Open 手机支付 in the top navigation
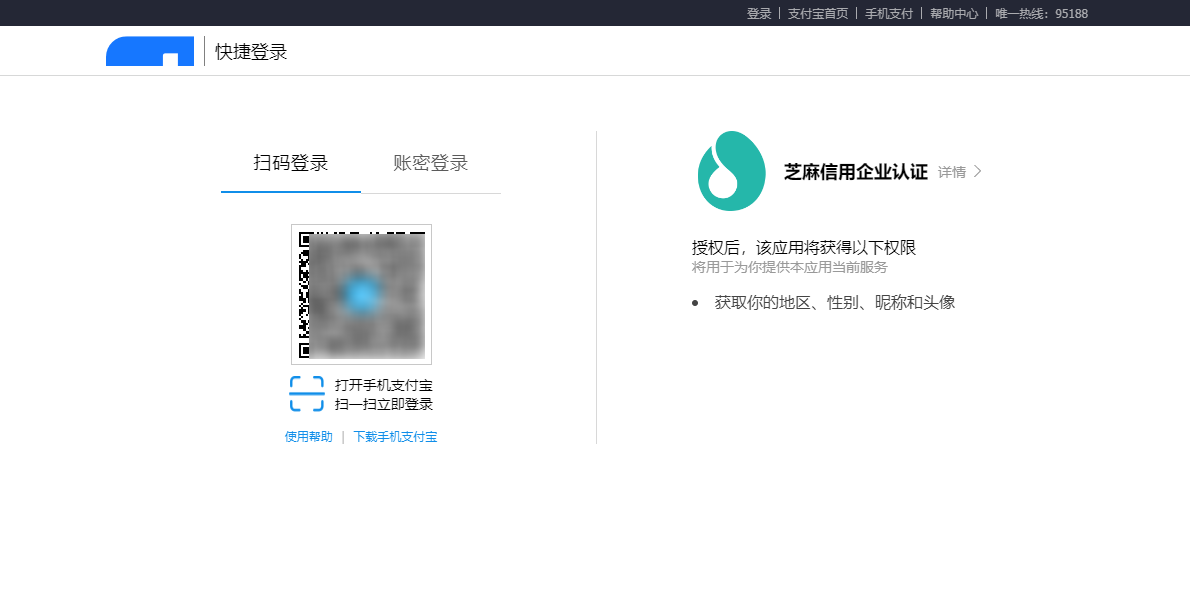This screenshot has height=608, width=1190. [888, 13]
